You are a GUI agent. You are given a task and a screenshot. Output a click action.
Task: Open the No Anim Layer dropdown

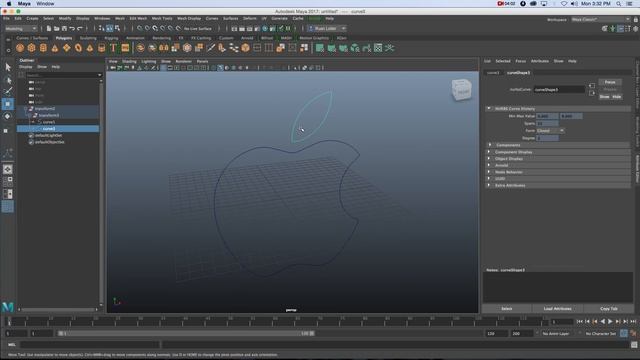point(556,333)
